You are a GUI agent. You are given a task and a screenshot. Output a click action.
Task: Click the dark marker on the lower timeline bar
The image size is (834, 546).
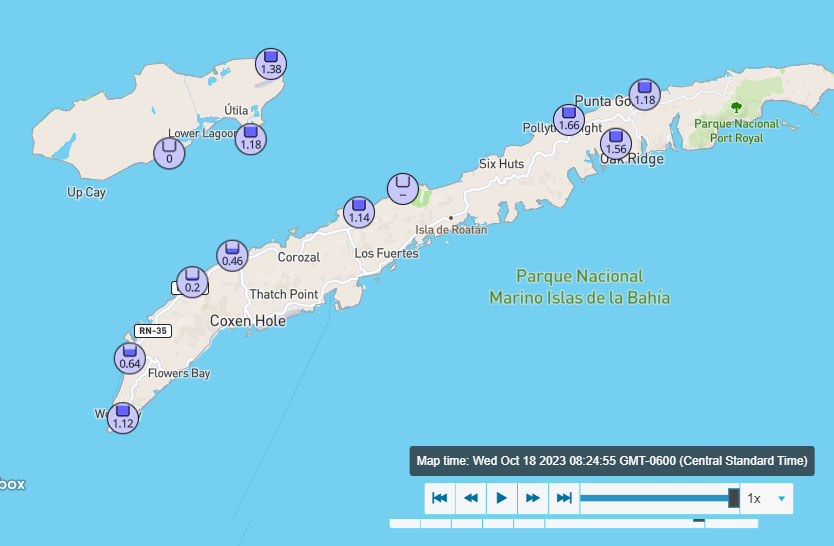(698, 522)
